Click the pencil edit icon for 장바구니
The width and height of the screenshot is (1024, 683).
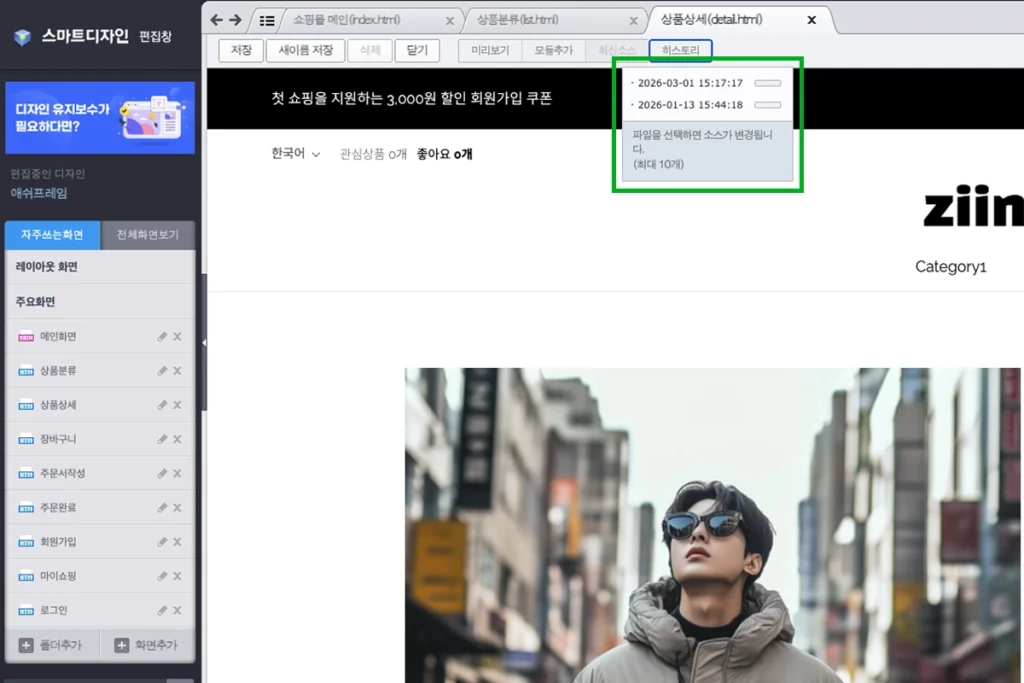(x=162, y=439)
